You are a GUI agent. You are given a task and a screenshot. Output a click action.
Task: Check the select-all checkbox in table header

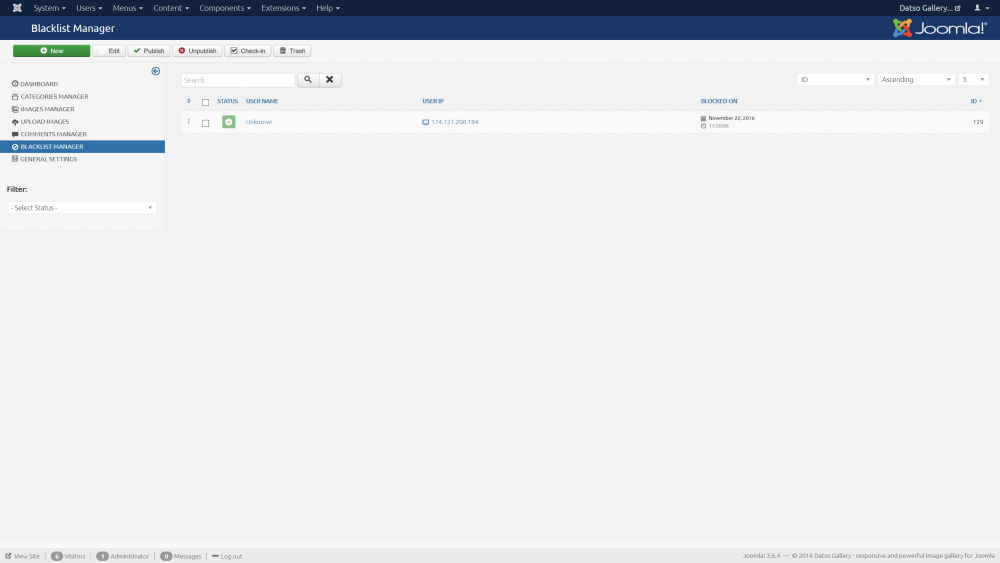(205, 102)
